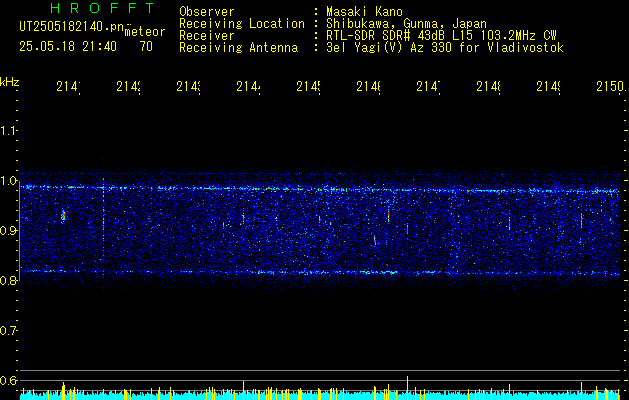This screenshot has width=629, height=400.
Task: Click the time label 2145
Action: (308, 86)
